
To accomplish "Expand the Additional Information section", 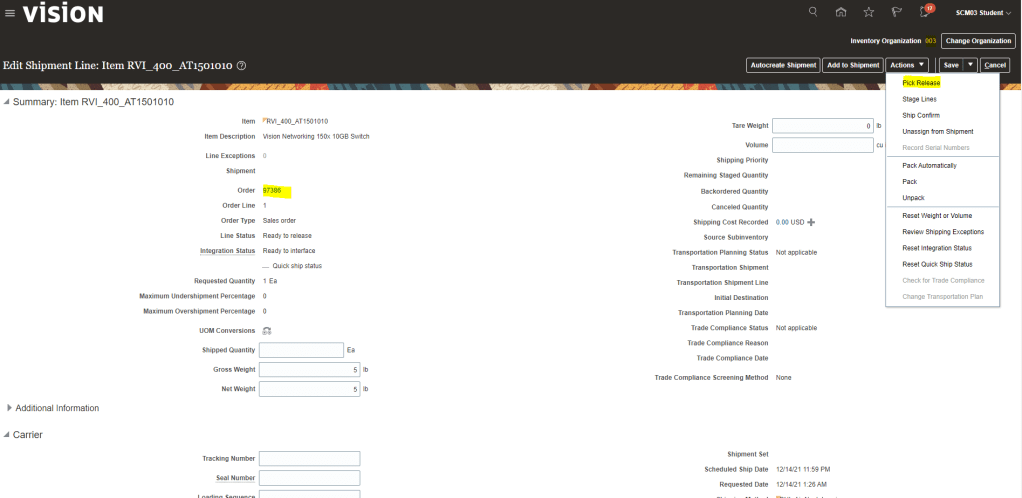I will coord(10,408).
